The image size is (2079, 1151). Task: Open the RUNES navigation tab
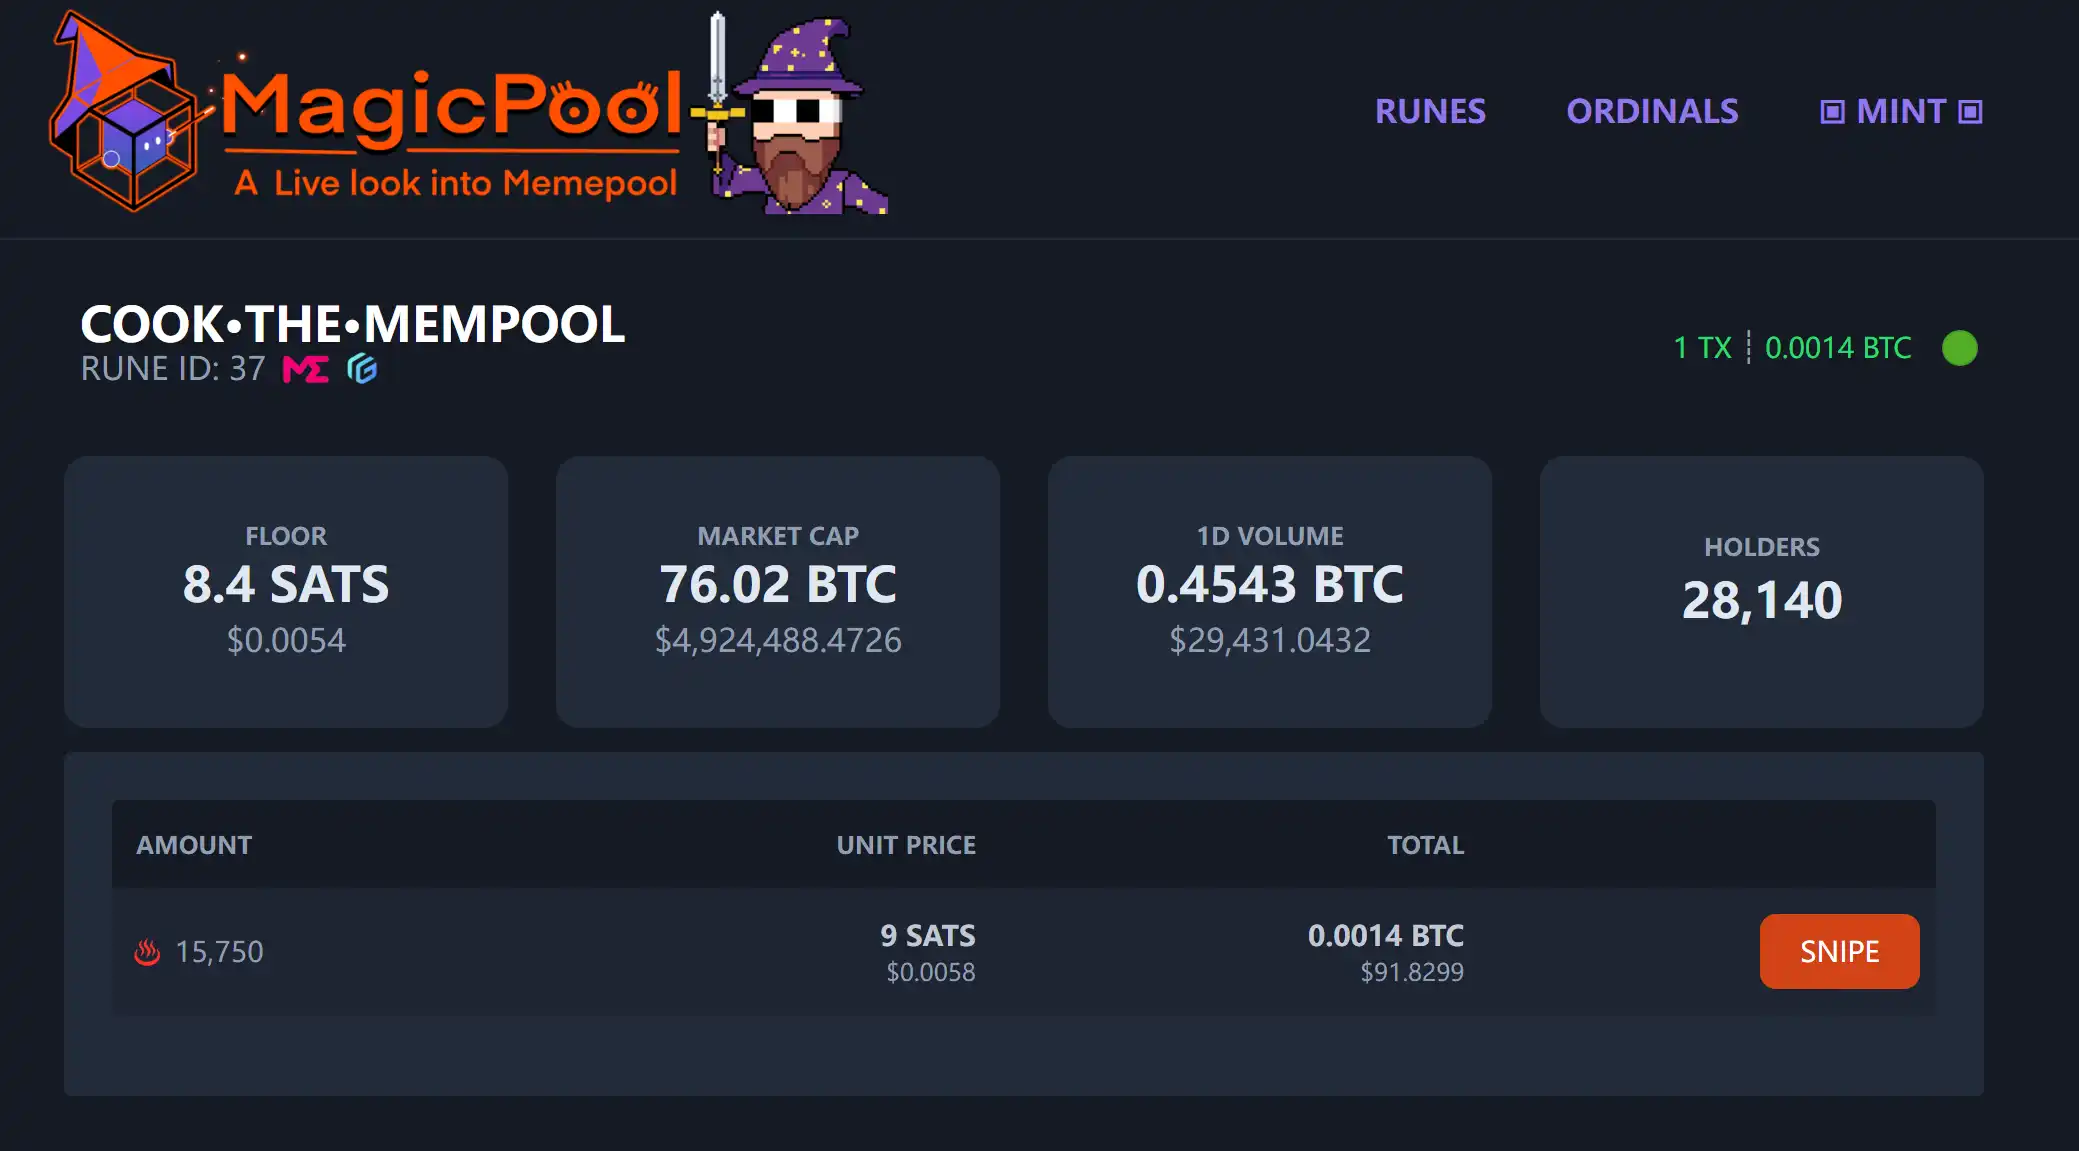pos(1430,111)
